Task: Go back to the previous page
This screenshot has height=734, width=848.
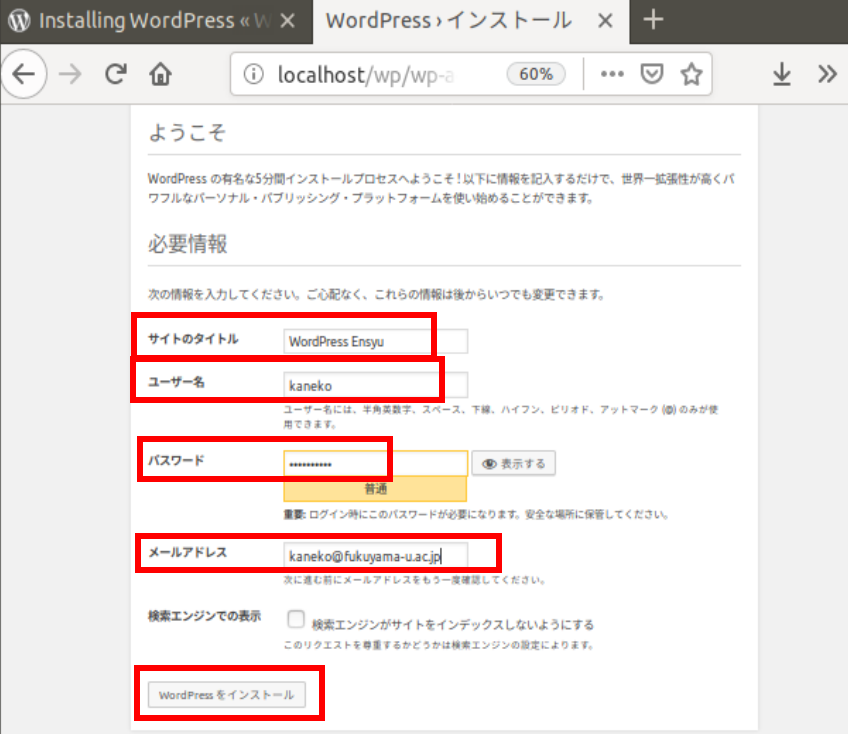Action: coord(24,74)
